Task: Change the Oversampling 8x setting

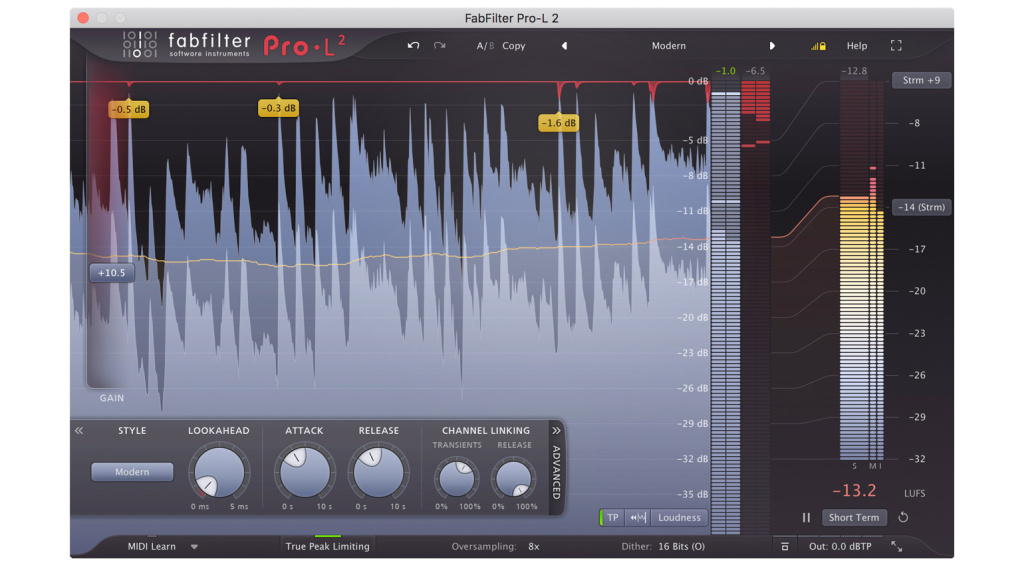Action: [x=534, y=546]
